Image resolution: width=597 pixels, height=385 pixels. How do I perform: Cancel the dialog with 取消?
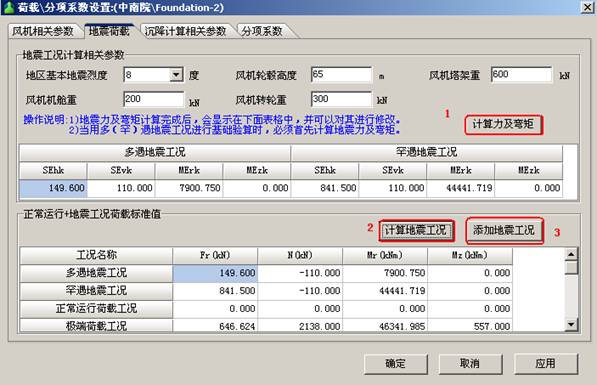click(470, 364)
